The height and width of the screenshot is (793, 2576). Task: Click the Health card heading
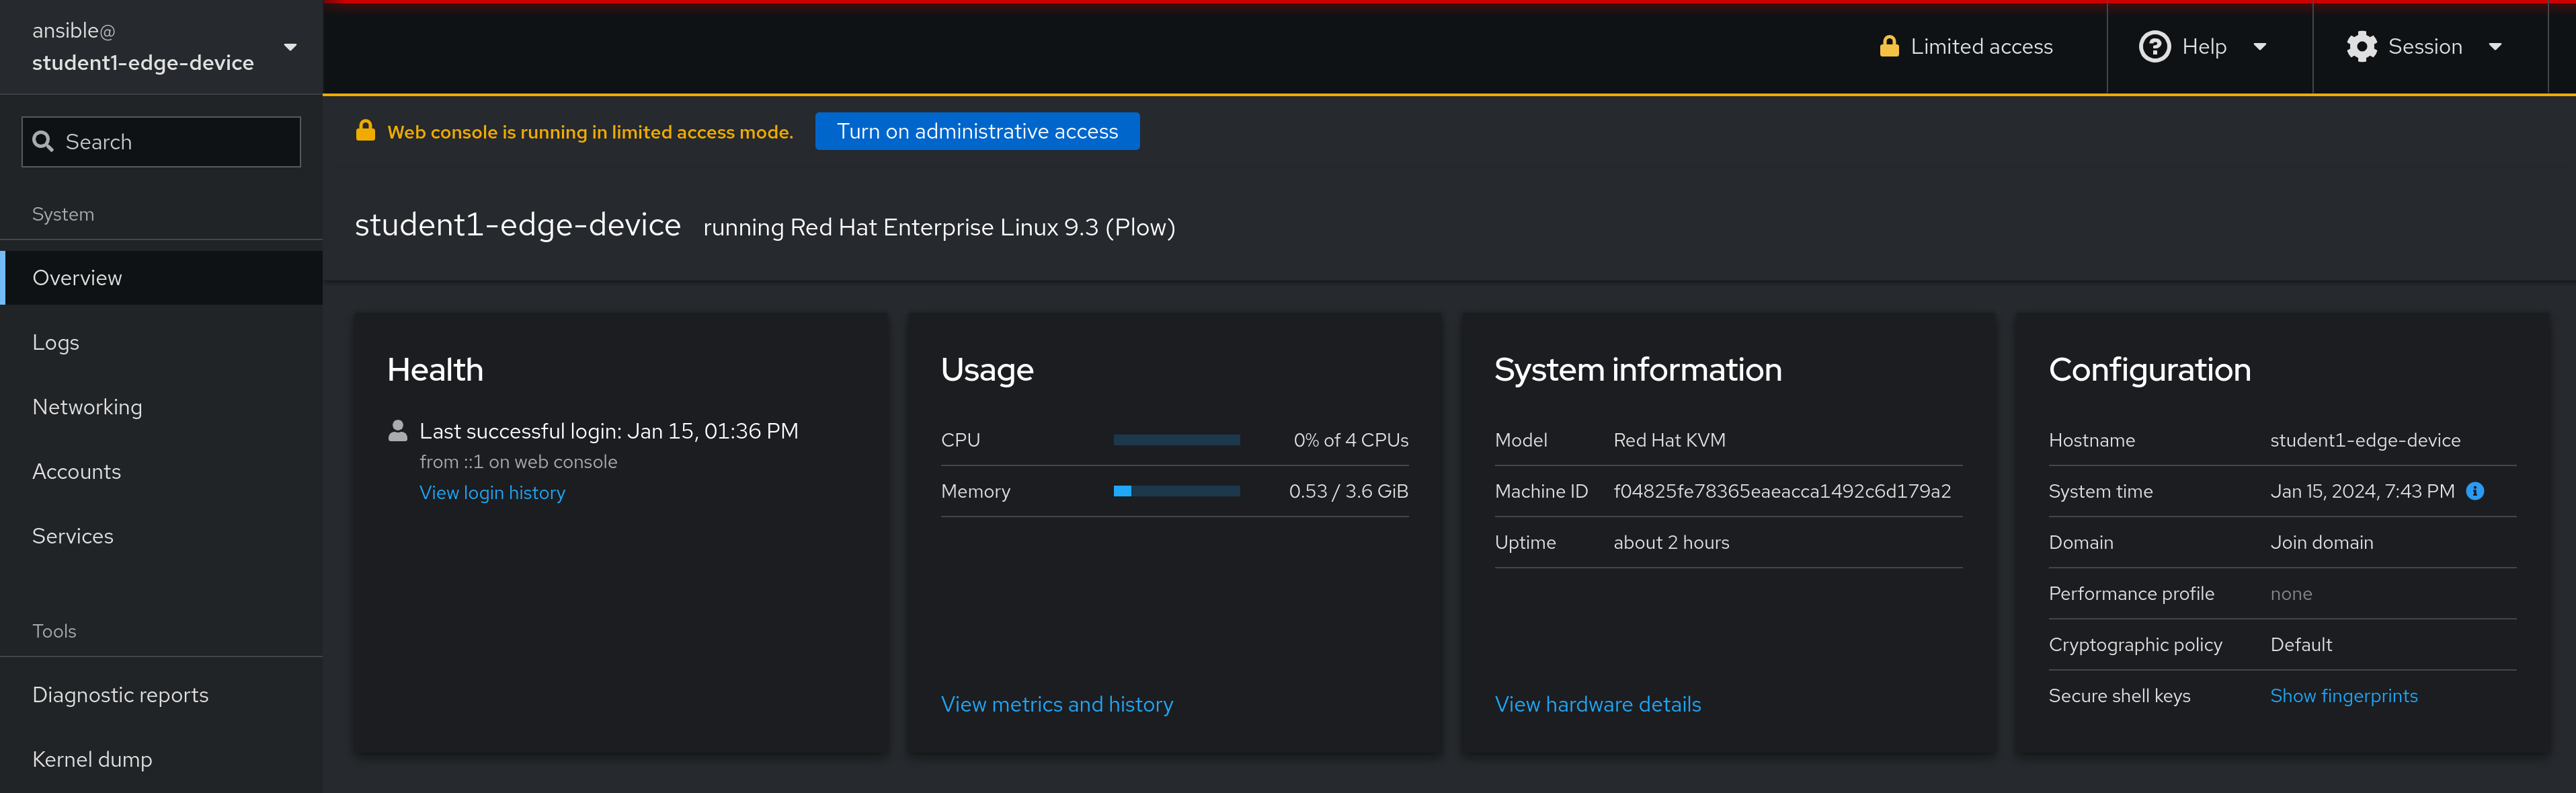[x=435, y=370]
